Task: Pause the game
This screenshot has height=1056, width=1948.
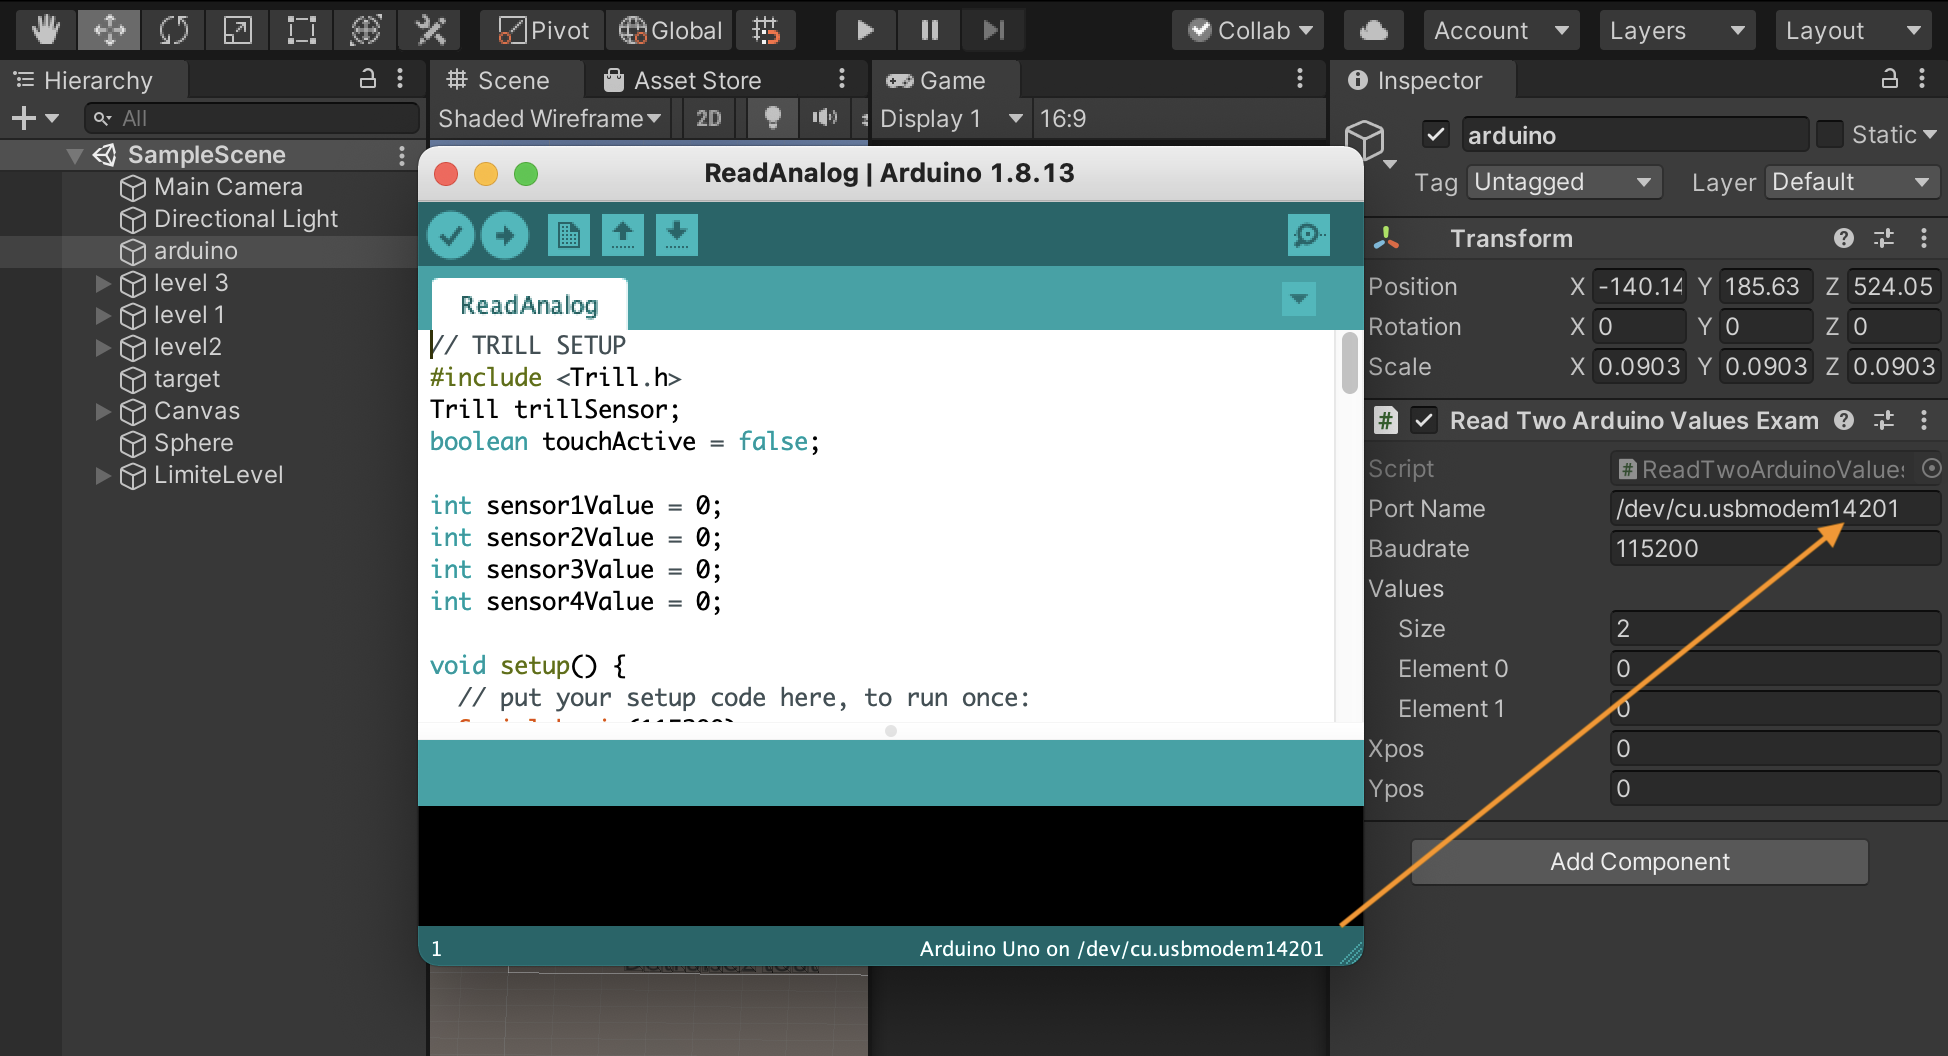Action: click(930, 30)
